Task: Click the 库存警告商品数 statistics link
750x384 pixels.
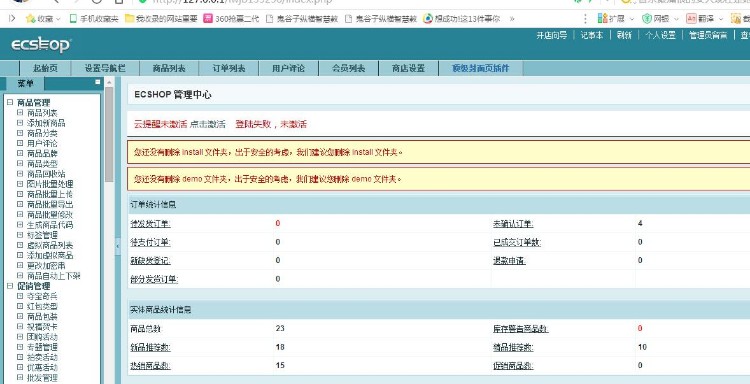Action: pos(521,329)
